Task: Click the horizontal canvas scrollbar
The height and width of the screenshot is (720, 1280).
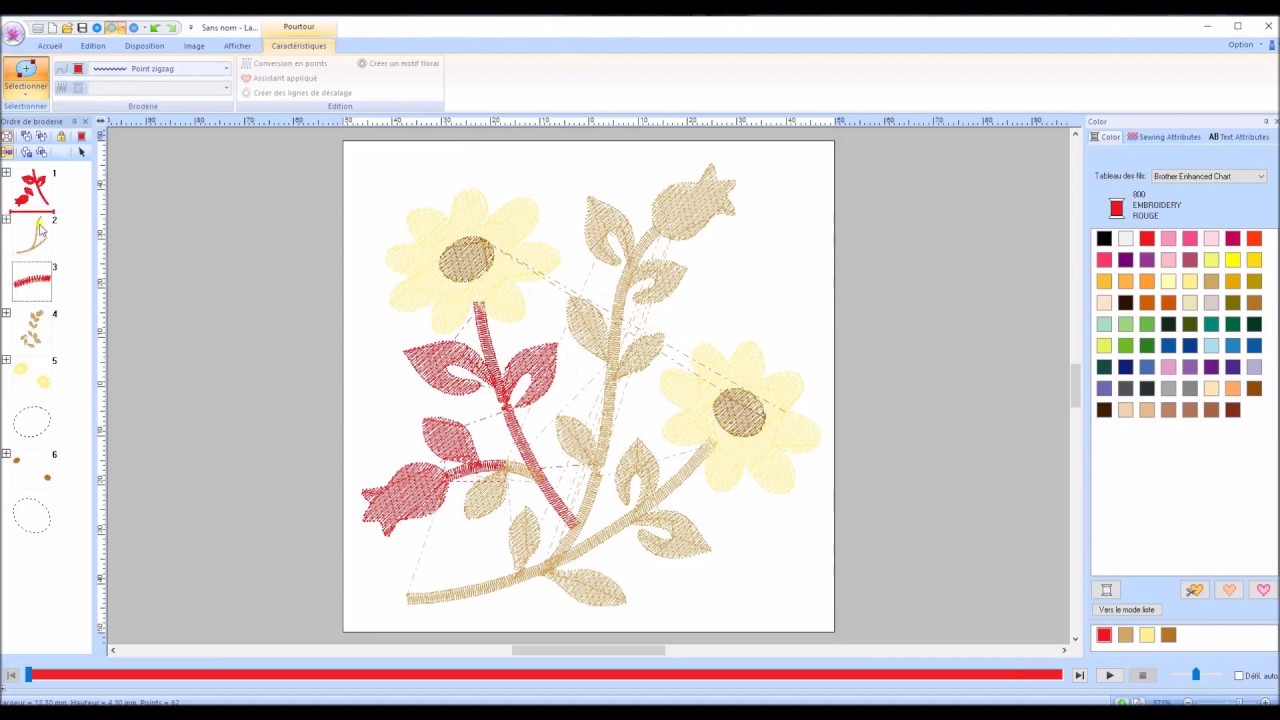Action: pyautogui.click(x=588, y=650)
